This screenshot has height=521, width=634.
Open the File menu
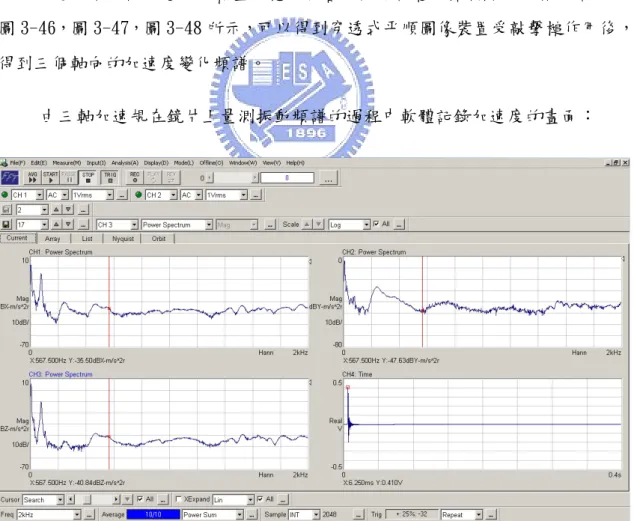coord(17,163)
